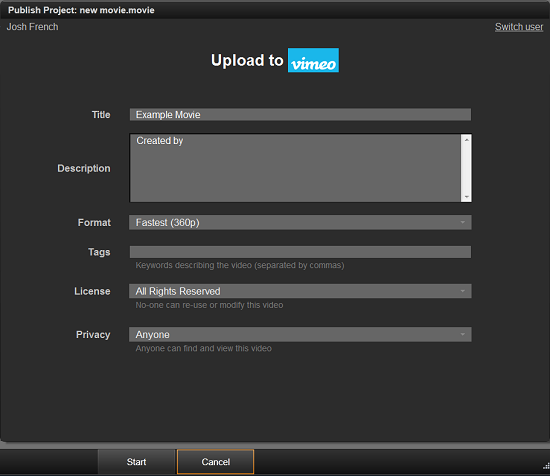Click the description box scrollbar track

[x=466, y=168]
